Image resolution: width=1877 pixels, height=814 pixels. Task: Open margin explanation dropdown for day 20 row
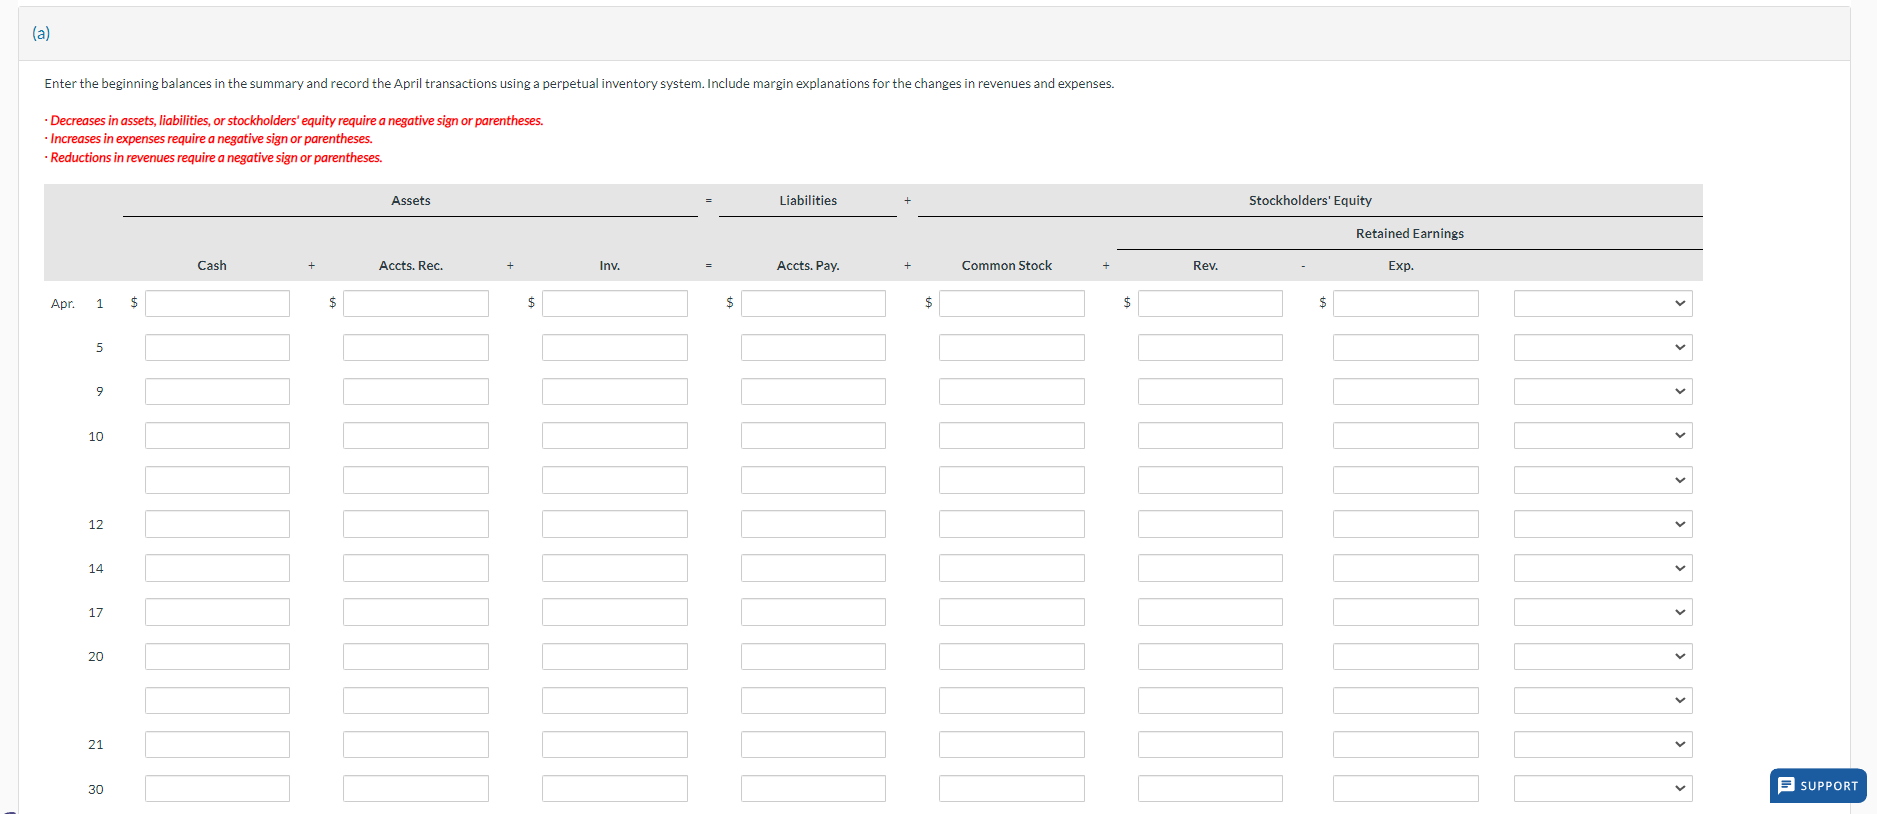[1603, 656]
